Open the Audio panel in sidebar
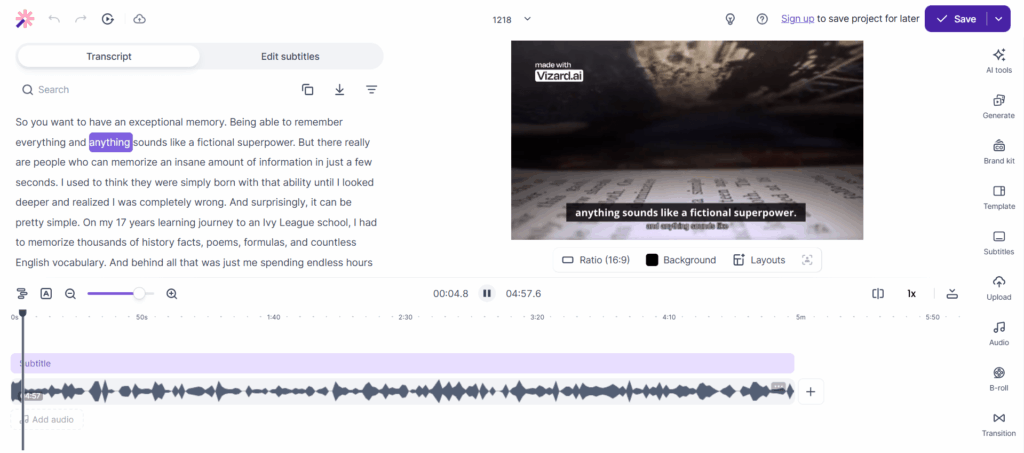The width and height of the screenshot is (1024, 453). click(999, 333)
